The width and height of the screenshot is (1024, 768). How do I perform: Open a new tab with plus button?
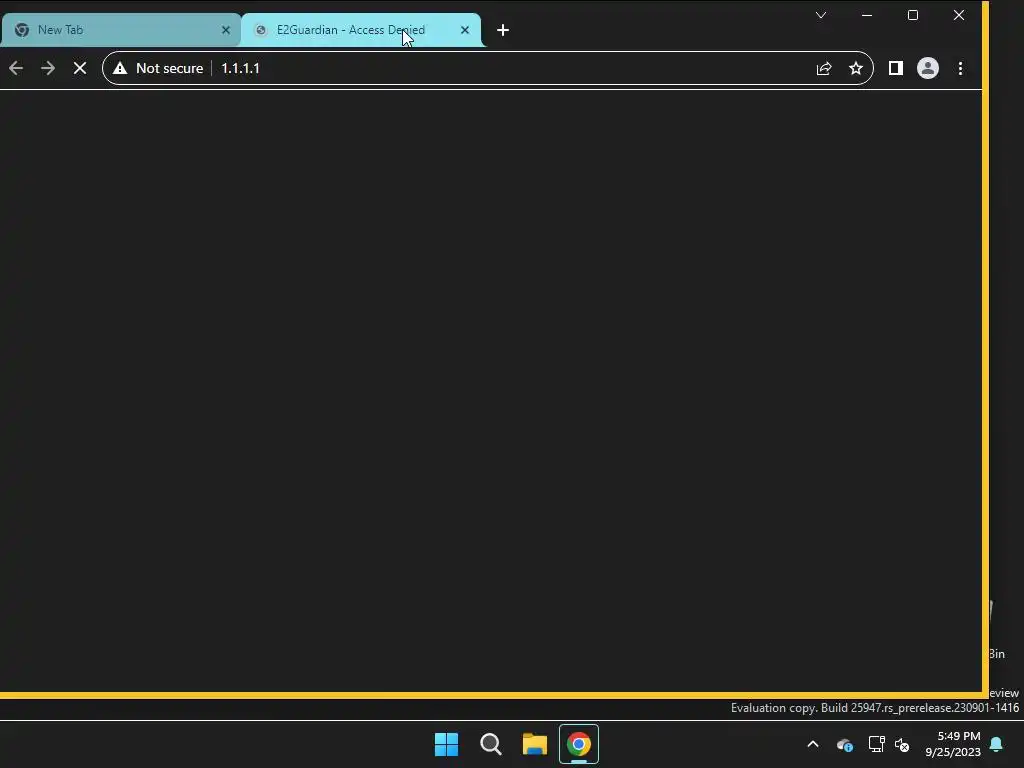[x=503, y=30]
